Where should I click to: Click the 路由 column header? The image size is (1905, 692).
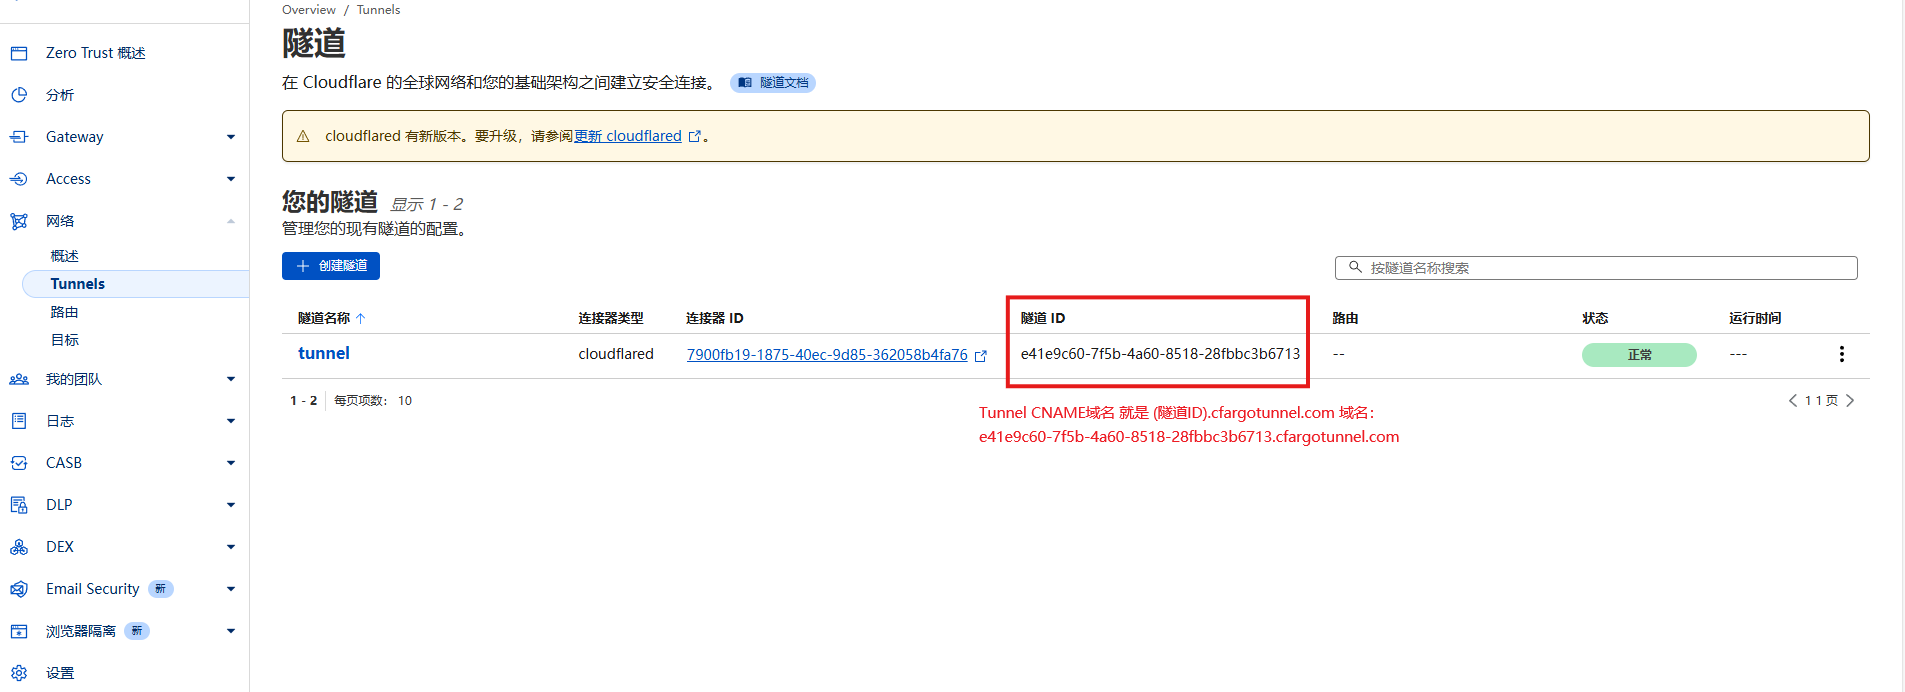[1345, 318]
